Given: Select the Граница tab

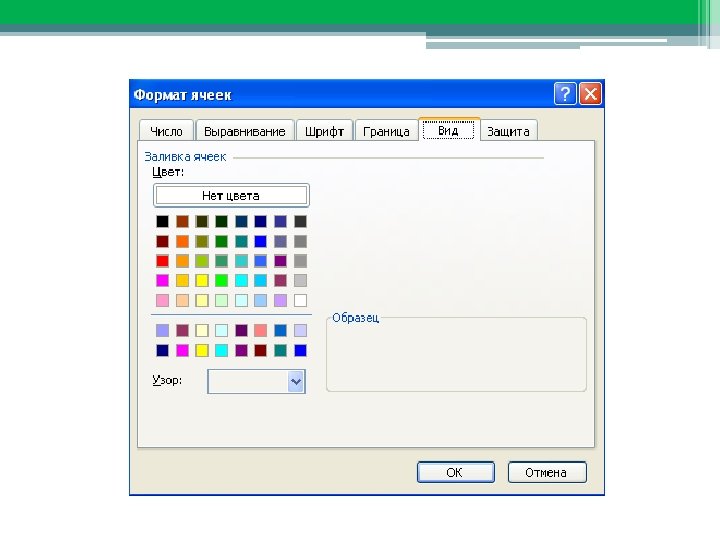Looking at the screenshot, I should pos(386,130).
